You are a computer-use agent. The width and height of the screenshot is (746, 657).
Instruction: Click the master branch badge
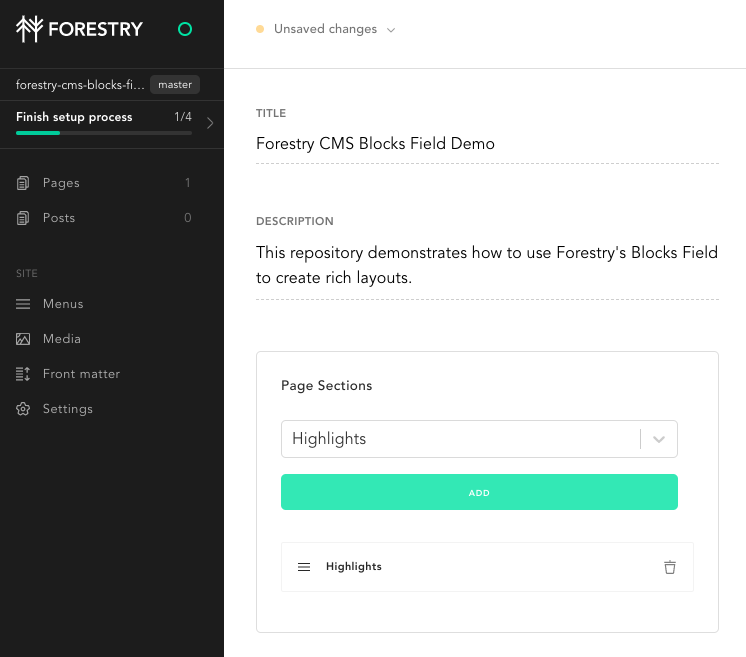coord(175,85)
